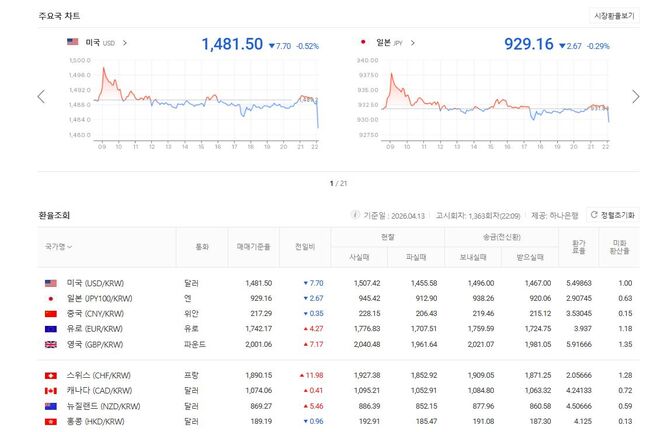This screenshot has width=650, height=432.
Task: Expand the 미국 USD chart chevron
Action: point(125,43)
